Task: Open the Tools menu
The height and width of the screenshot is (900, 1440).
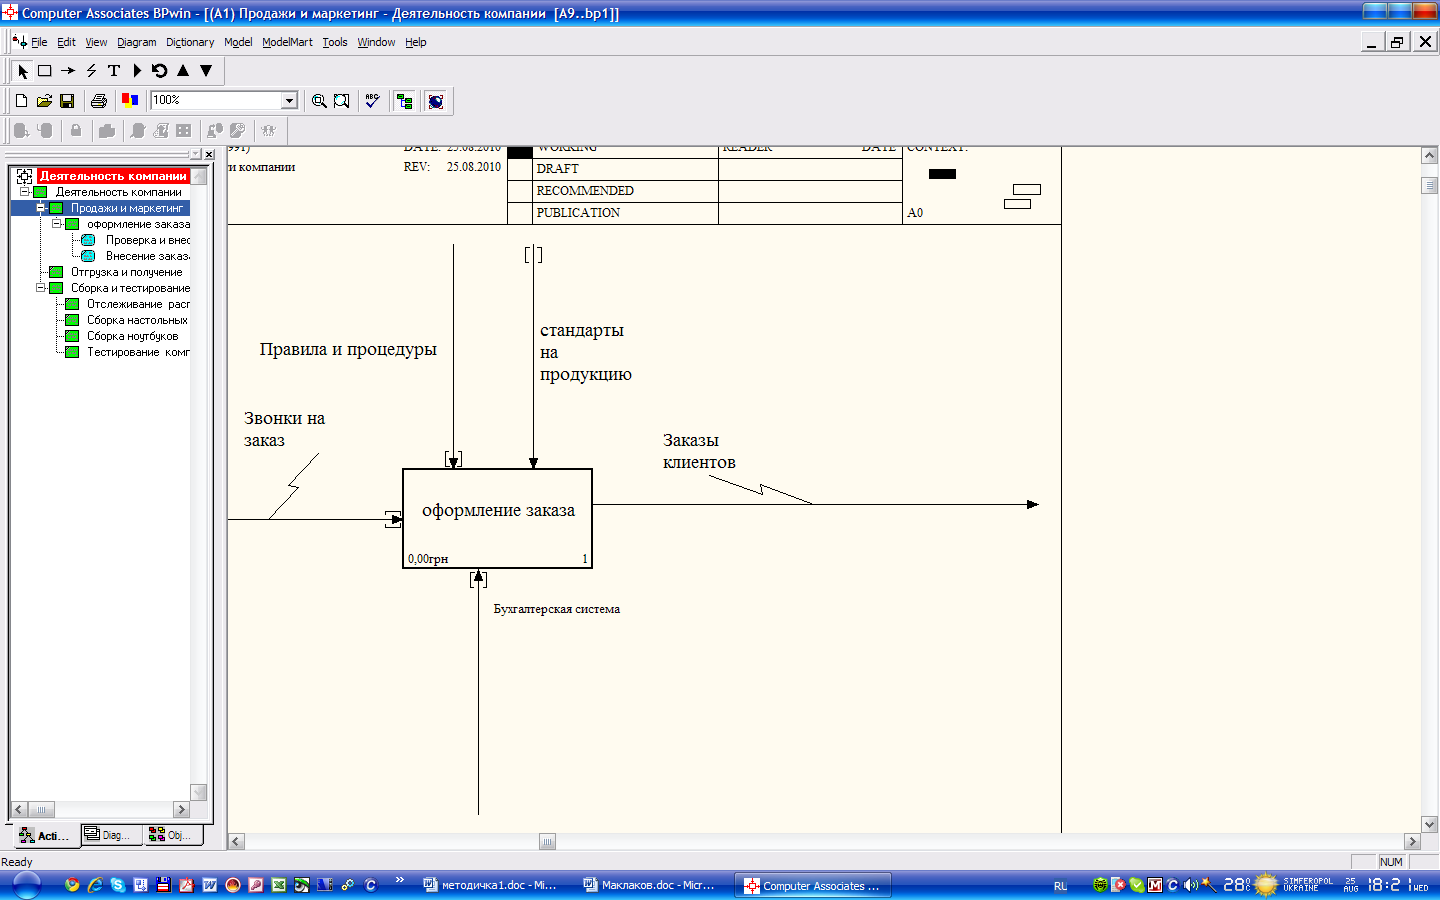Action: 335,42
